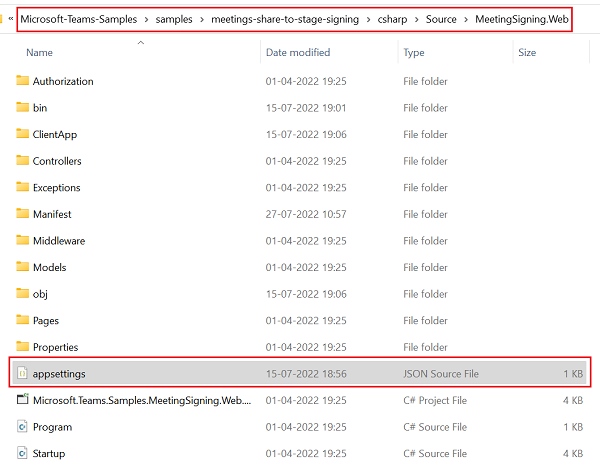
Task: Sort by Date modified column header
Action: 298,52
